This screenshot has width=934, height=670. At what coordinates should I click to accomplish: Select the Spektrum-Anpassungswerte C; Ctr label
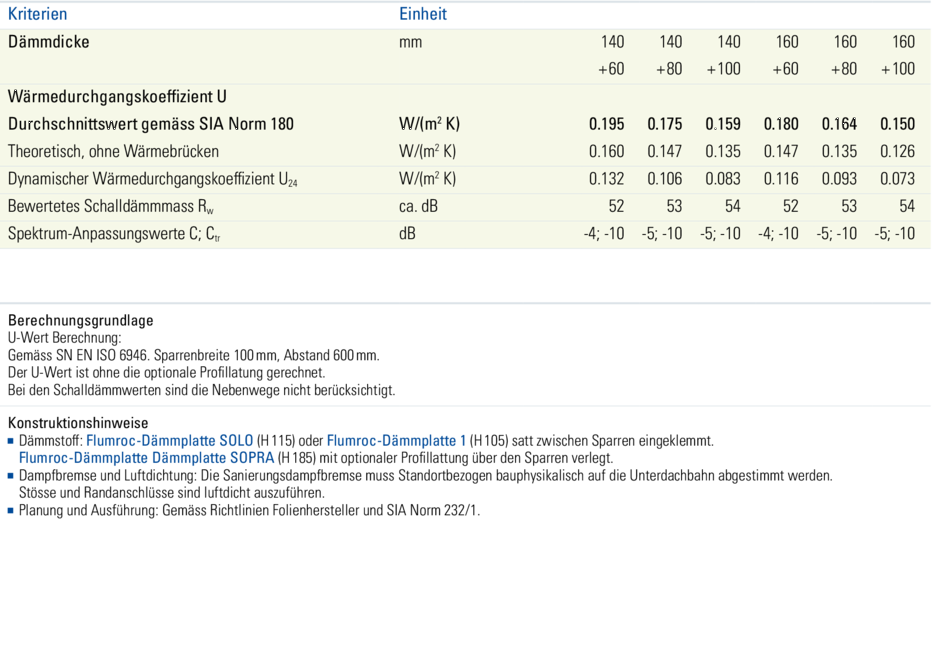tap(114, 234)
